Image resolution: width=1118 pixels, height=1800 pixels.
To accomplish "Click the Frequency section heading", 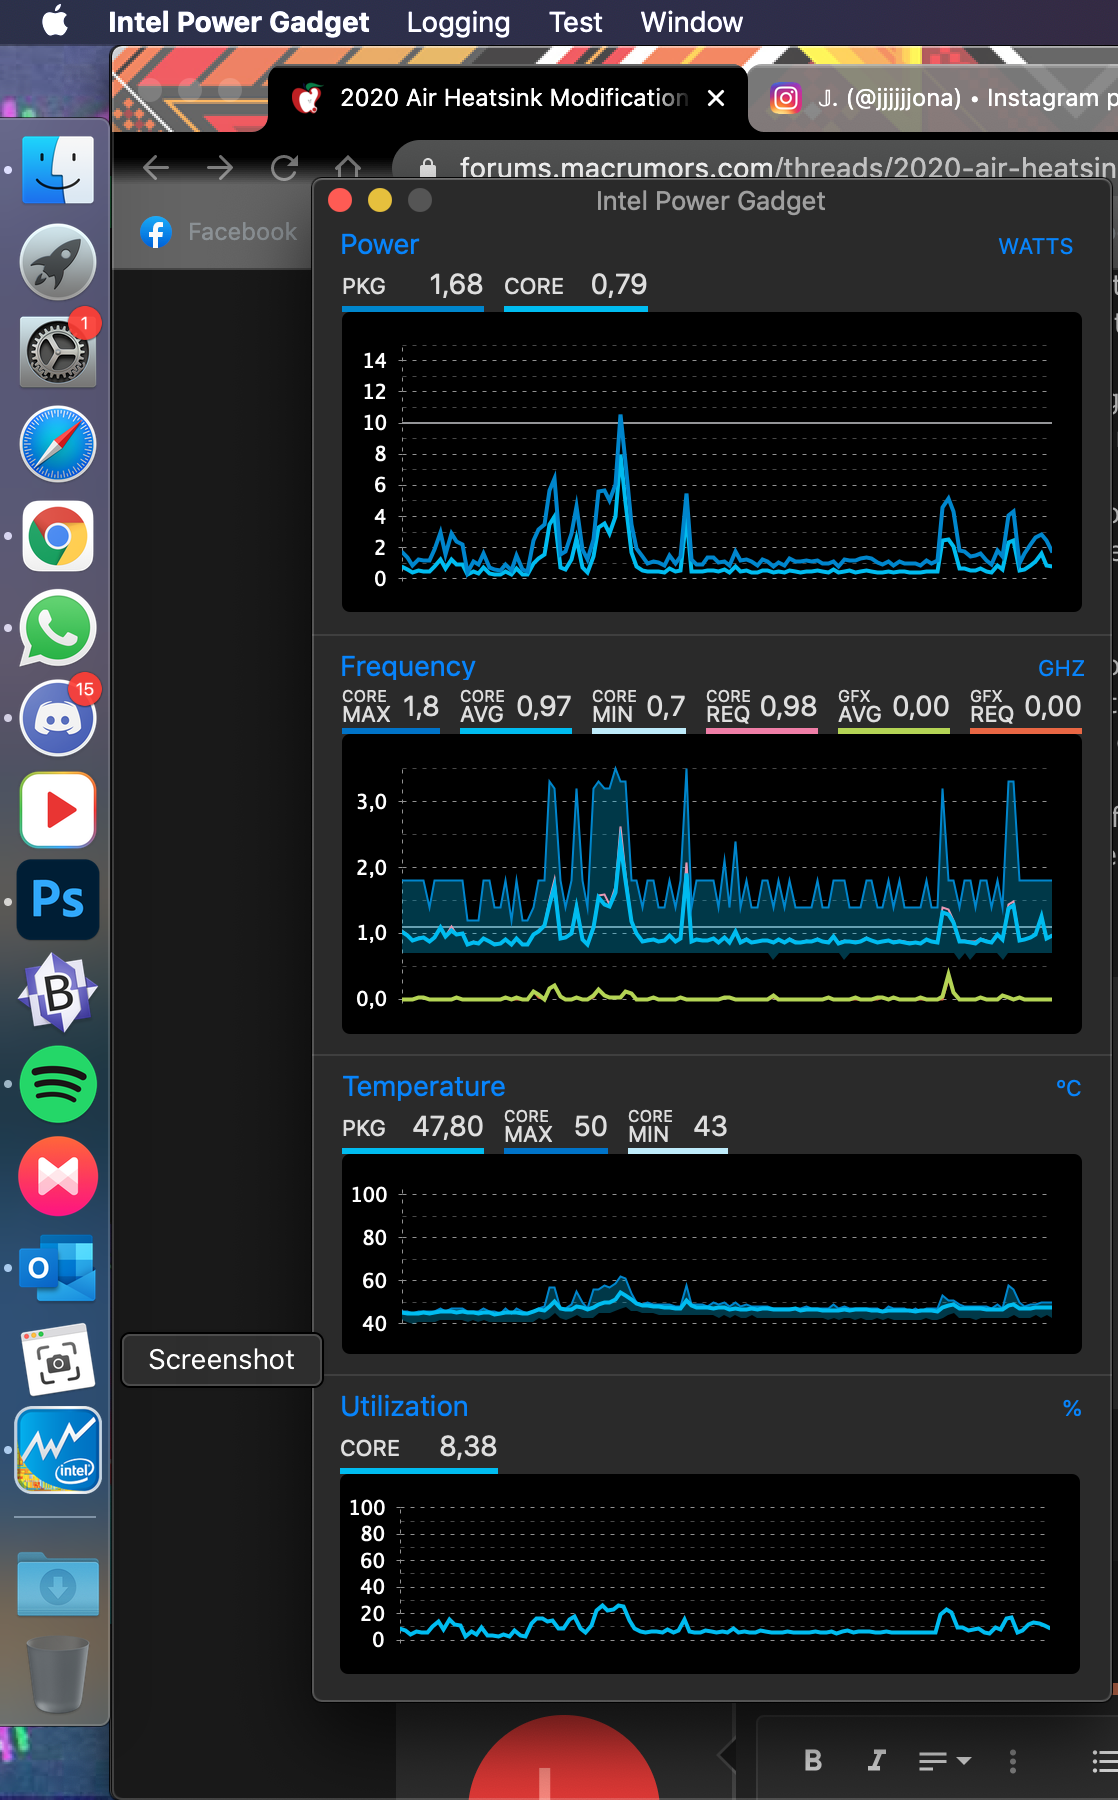I will (x=407, y=667).
